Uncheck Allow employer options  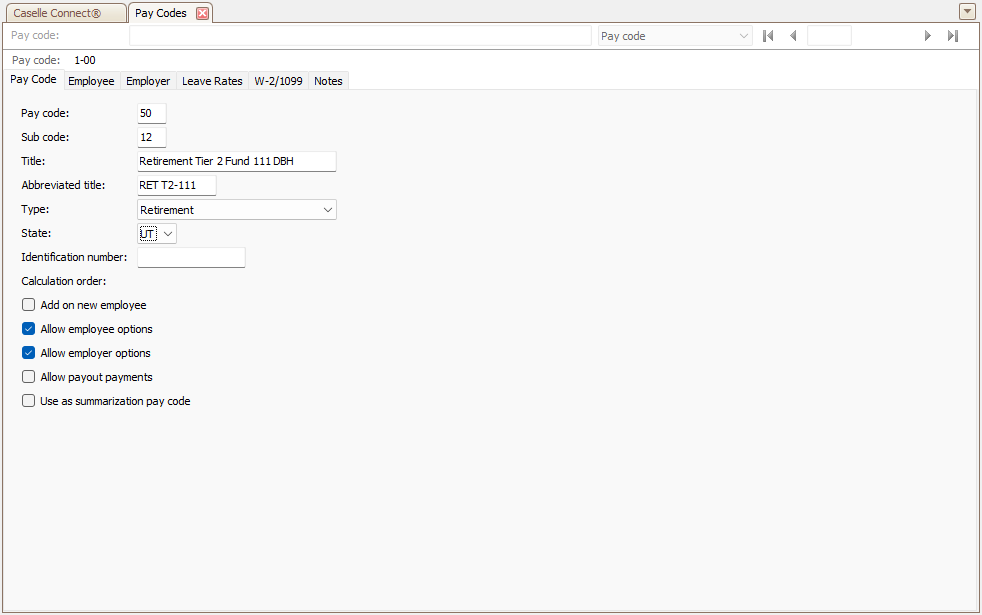coord(28,353)
